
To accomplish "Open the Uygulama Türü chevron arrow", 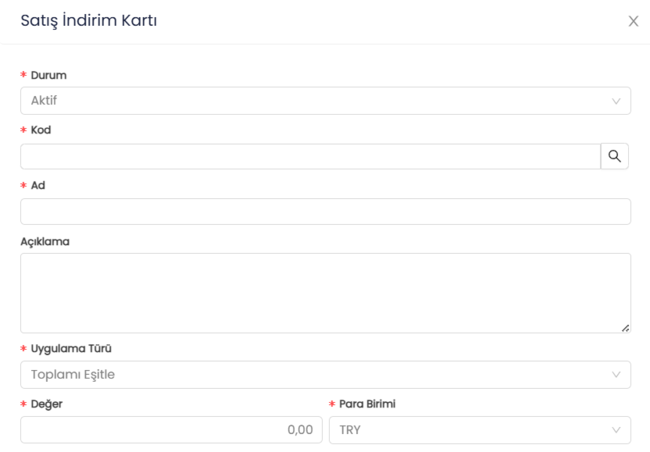I will pyautogui.click(x=616, y=374).
